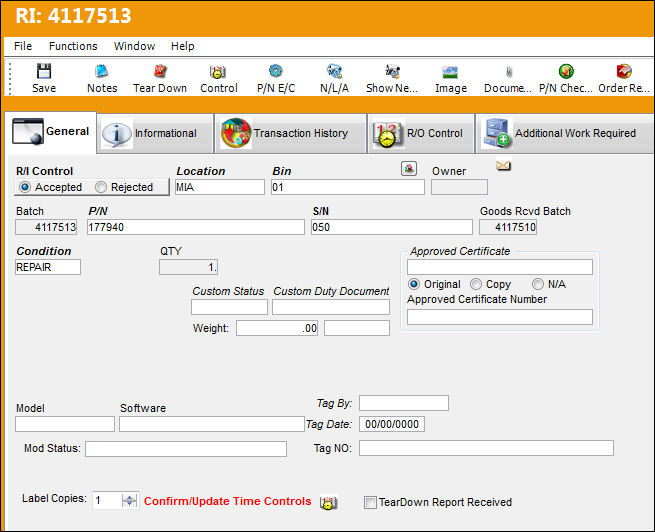Choose the N/A certificate option
Screen dimensions: 655x532
point(538,284)
